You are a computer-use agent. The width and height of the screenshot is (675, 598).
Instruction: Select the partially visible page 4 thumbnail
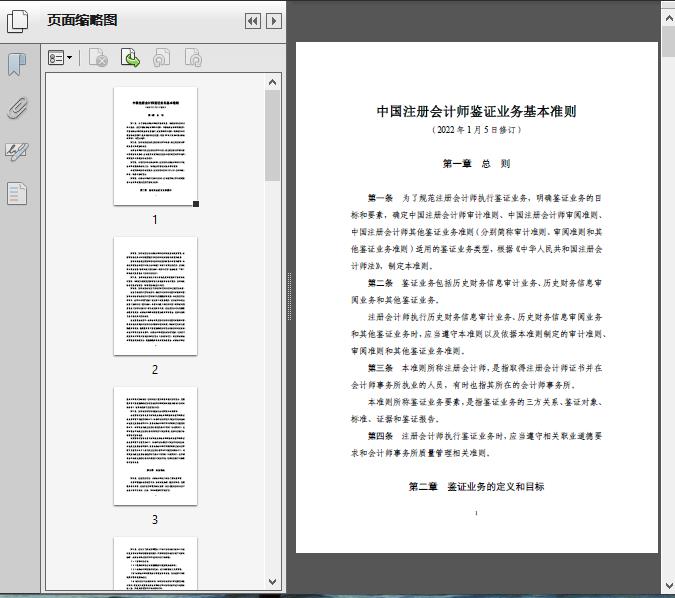(155, 563)
